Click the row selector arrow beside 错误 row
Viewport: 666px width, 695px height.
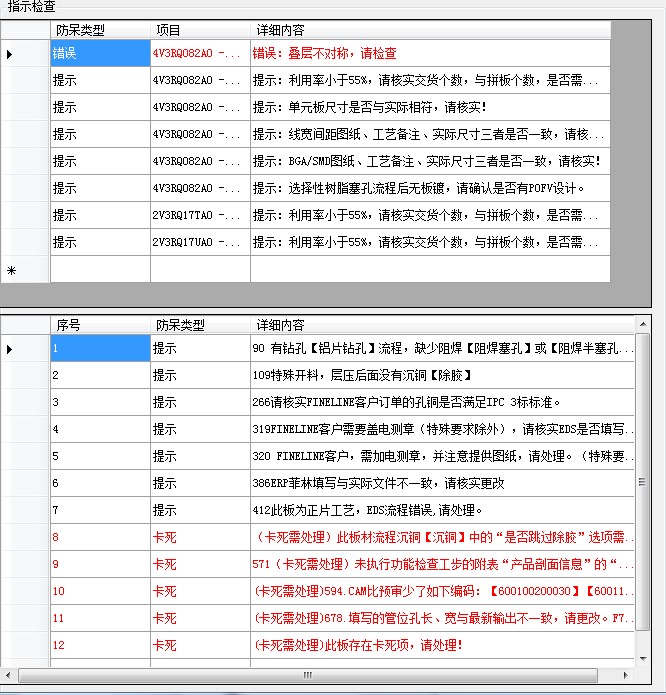[25, 54]
